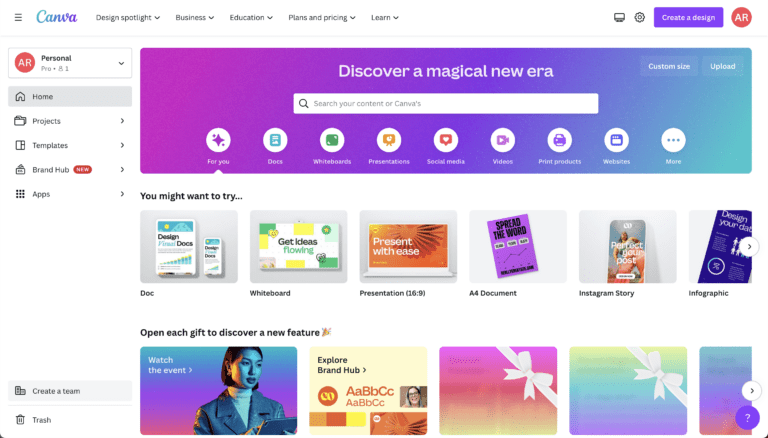This screenshot has width=768, height=438.
Task: Show more design types via More icon
Action: (673, 140)
